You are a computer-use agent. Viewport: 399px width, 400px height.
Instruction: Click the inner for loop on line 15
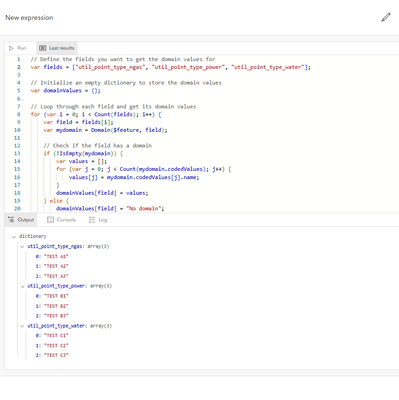(144, 169)
